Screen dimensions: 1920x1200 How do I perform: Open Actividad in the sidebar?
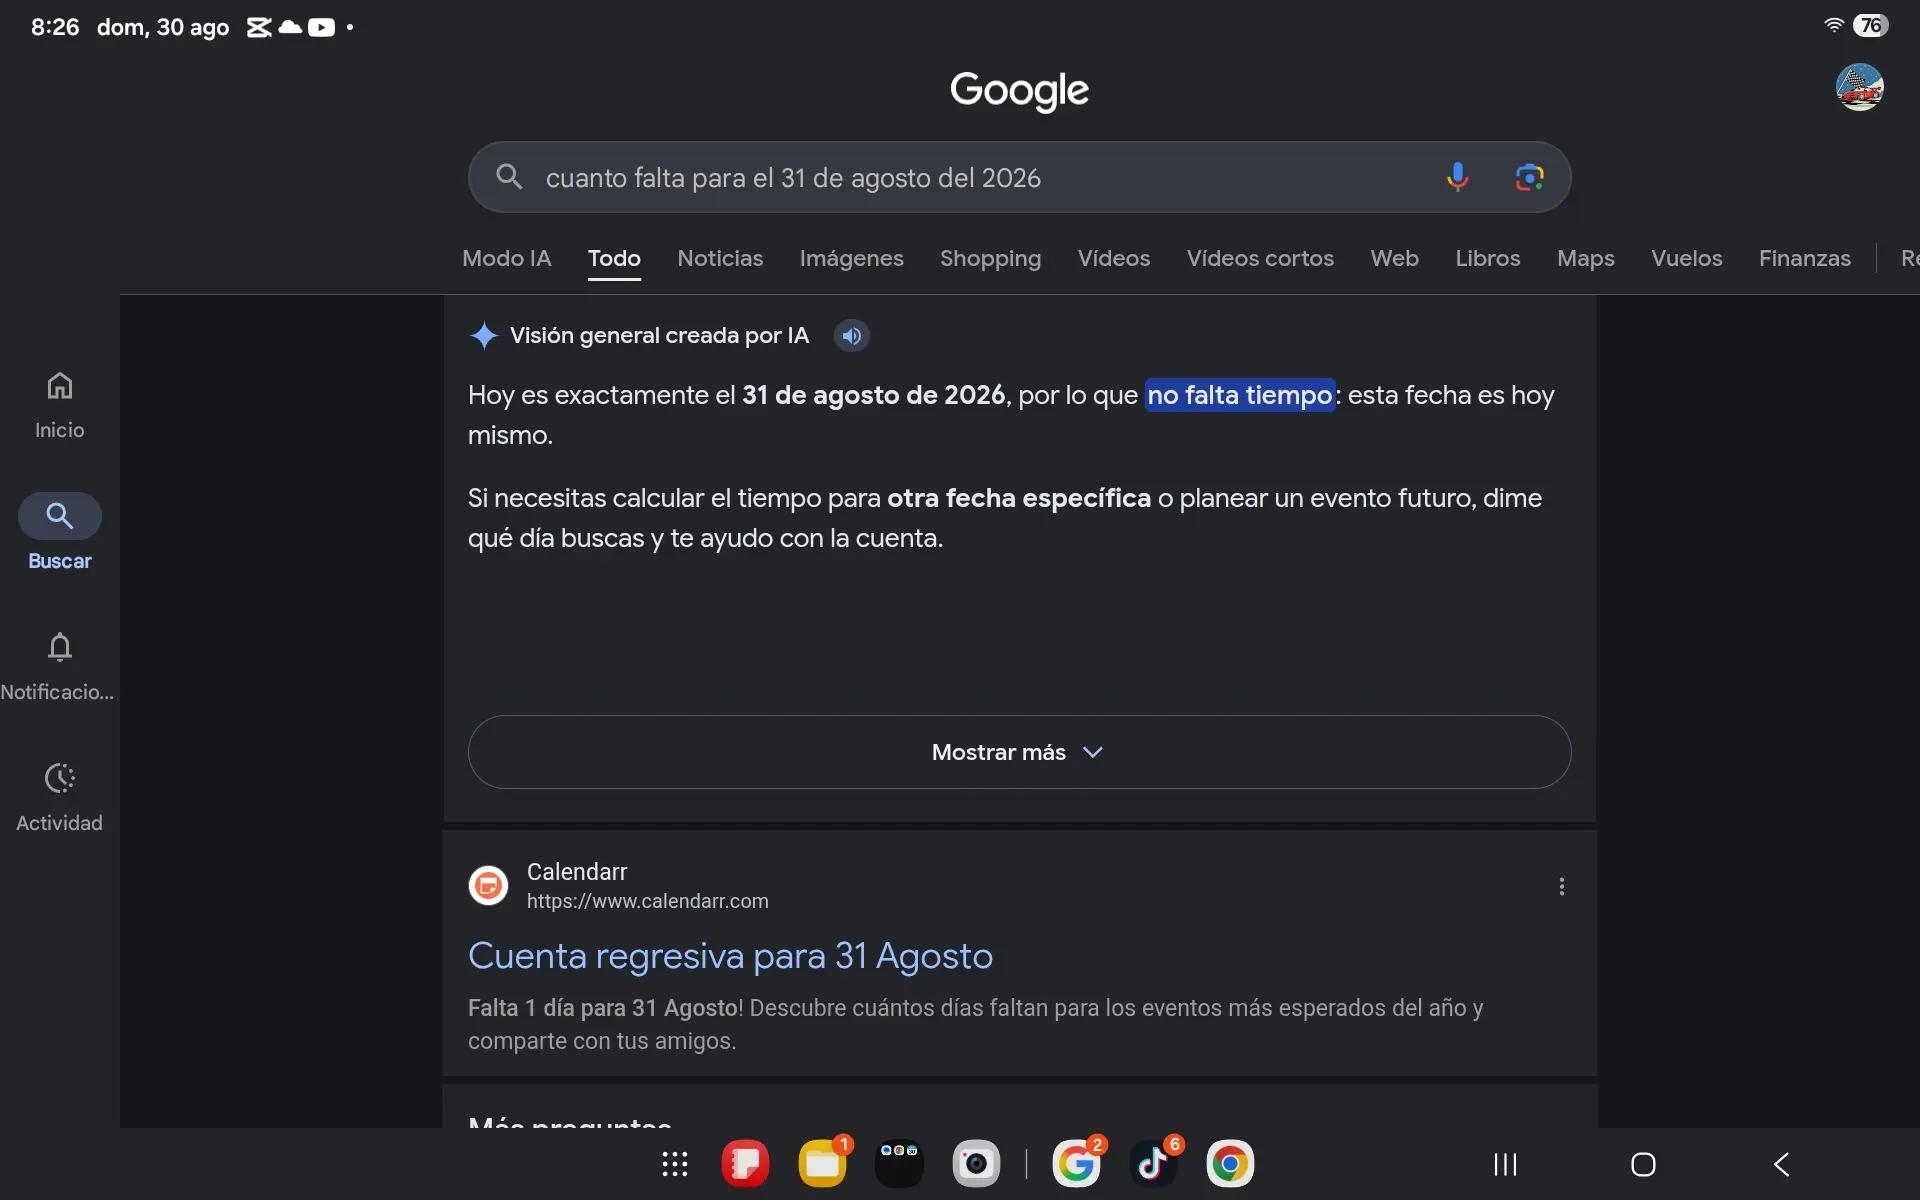tap(59, 798)
